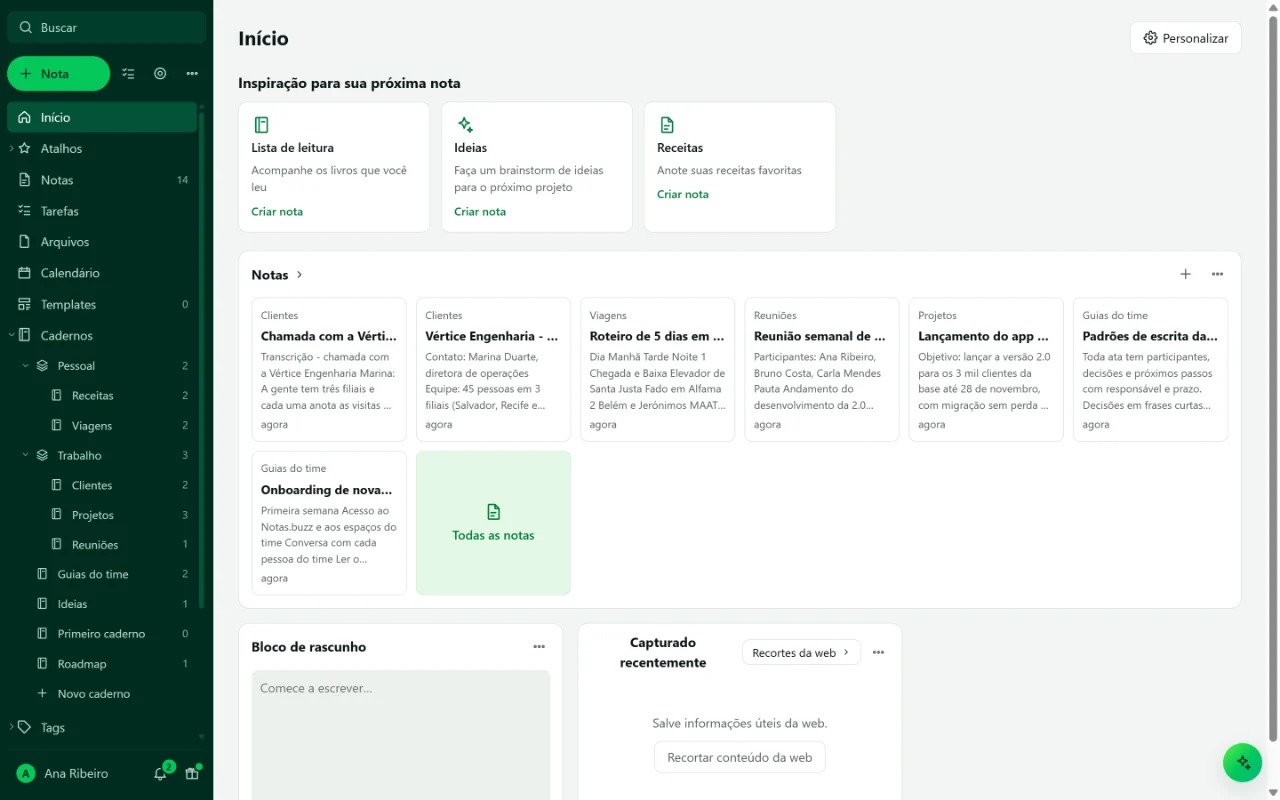Image resolution: width=1280 pixels, height=800 pixels.
Task: Click the target icon next to Nota button
Action: (x=160, y=74)
